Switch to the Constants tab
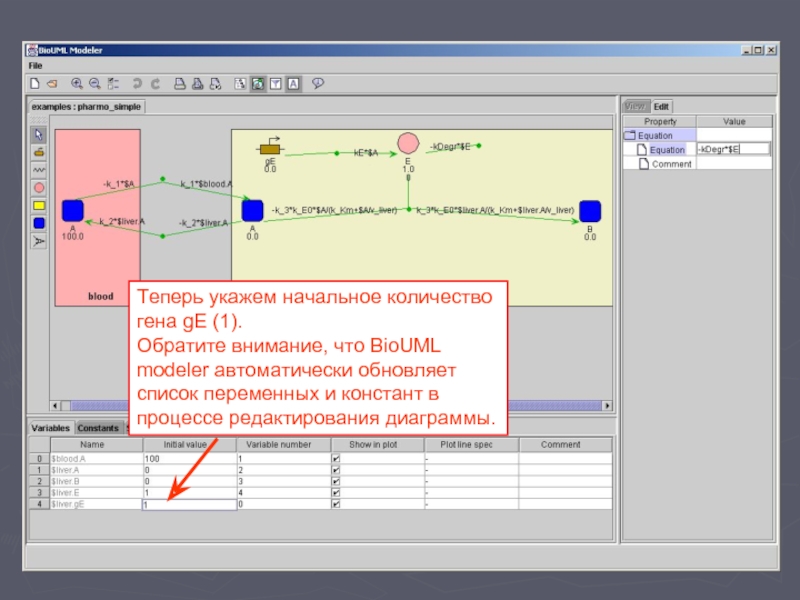Viewport: 800px width, 600px height. [98, 428]
